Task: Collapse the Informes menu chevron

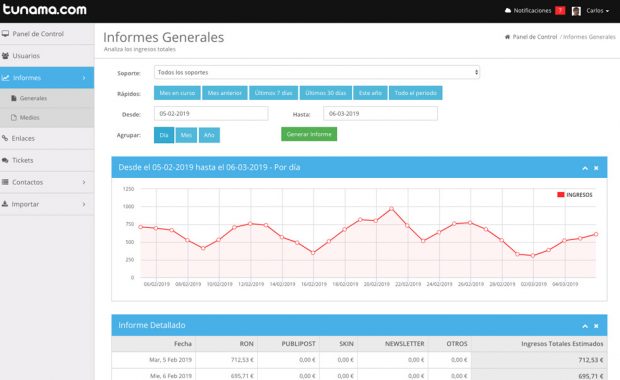Action: [84, 78]
